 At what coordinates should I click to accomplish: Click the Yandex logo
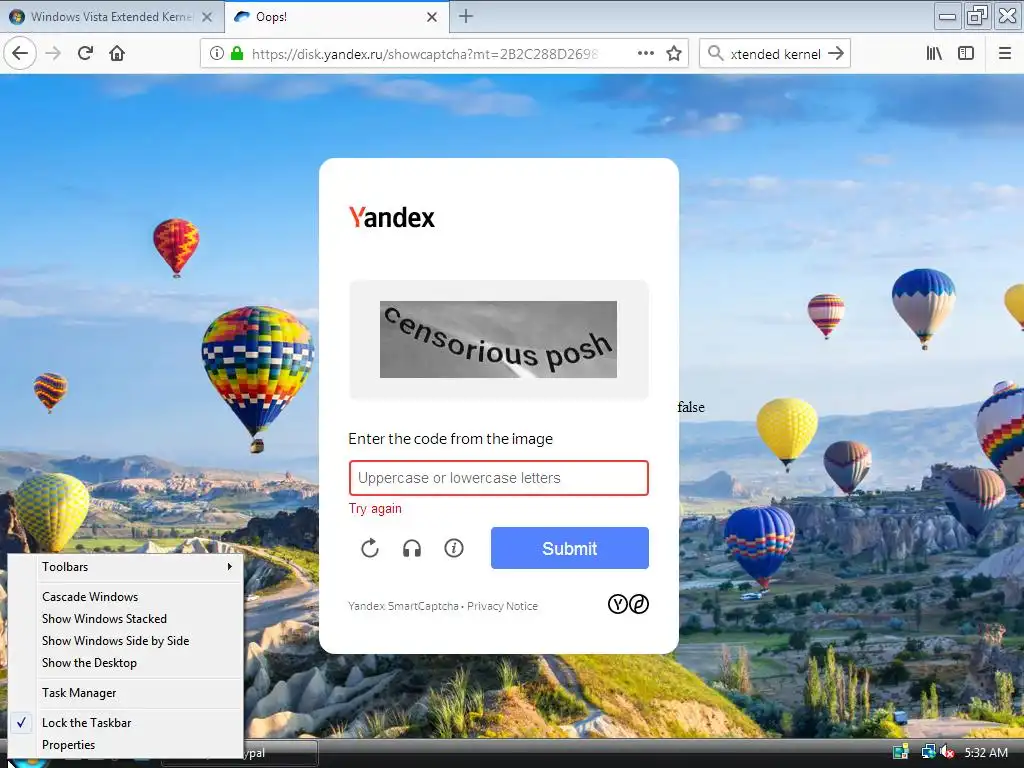click(x=392, y=217)
